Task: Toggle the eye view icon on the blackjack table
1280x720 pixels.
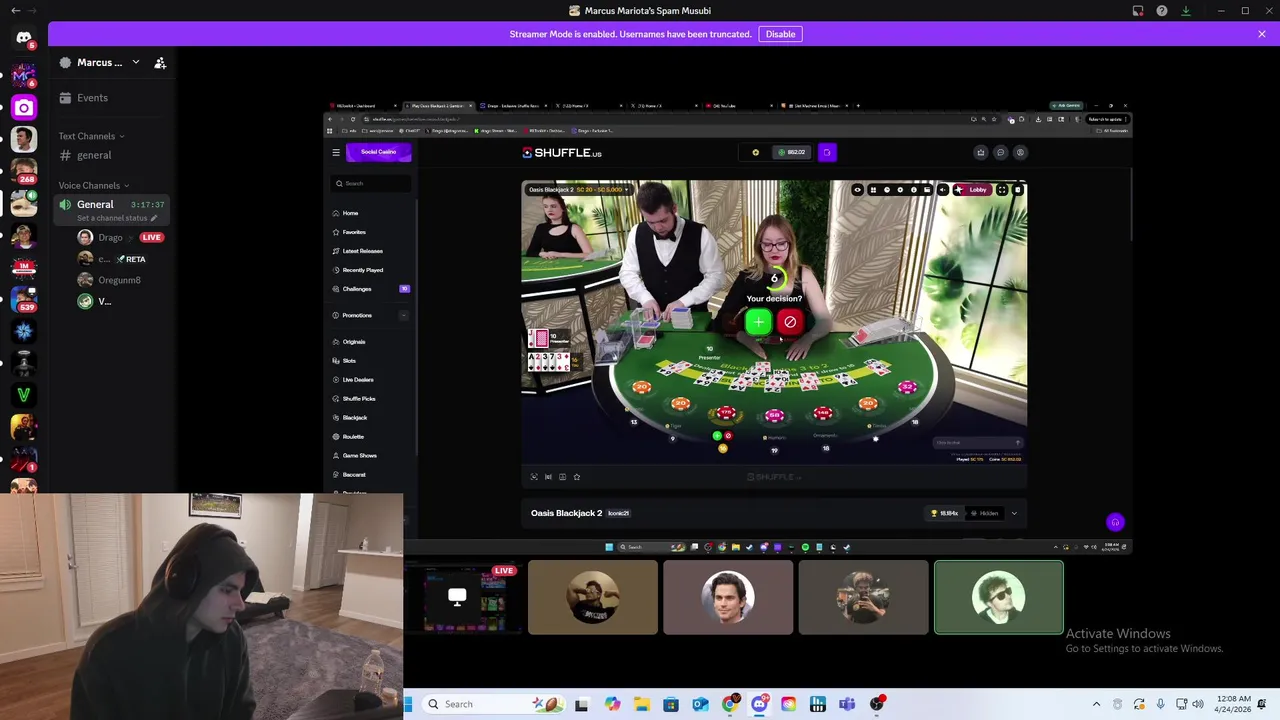Action: (x=857, y=189)
